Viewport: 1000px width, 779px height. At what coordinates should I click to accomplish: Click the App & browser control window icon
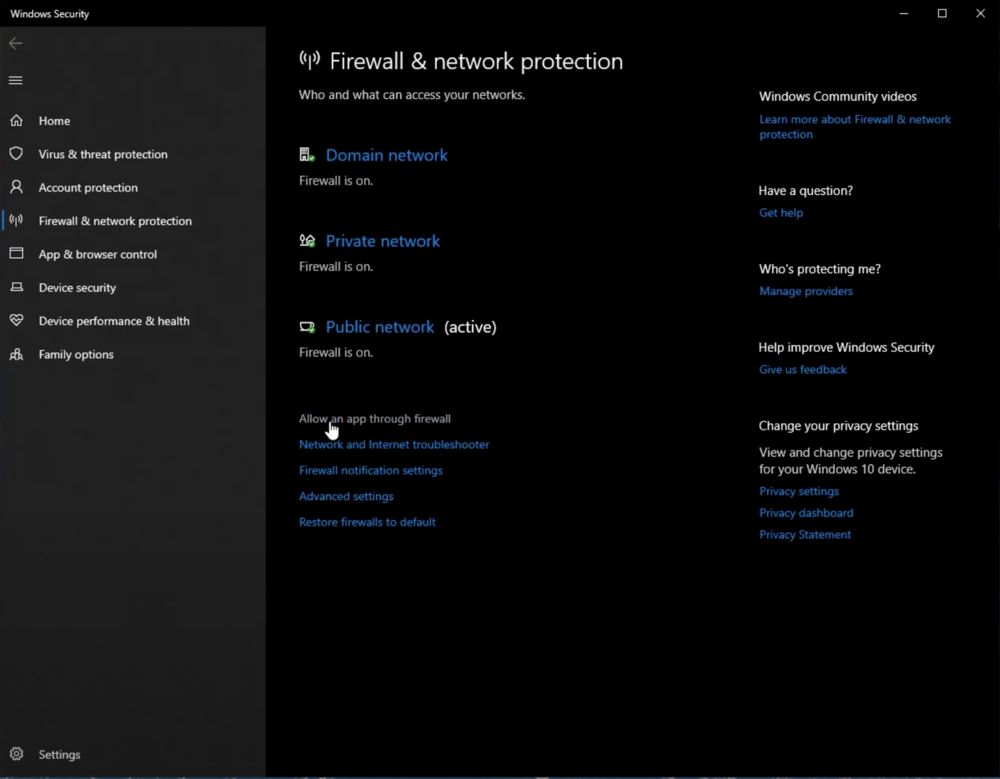click(x=16, y=254)
